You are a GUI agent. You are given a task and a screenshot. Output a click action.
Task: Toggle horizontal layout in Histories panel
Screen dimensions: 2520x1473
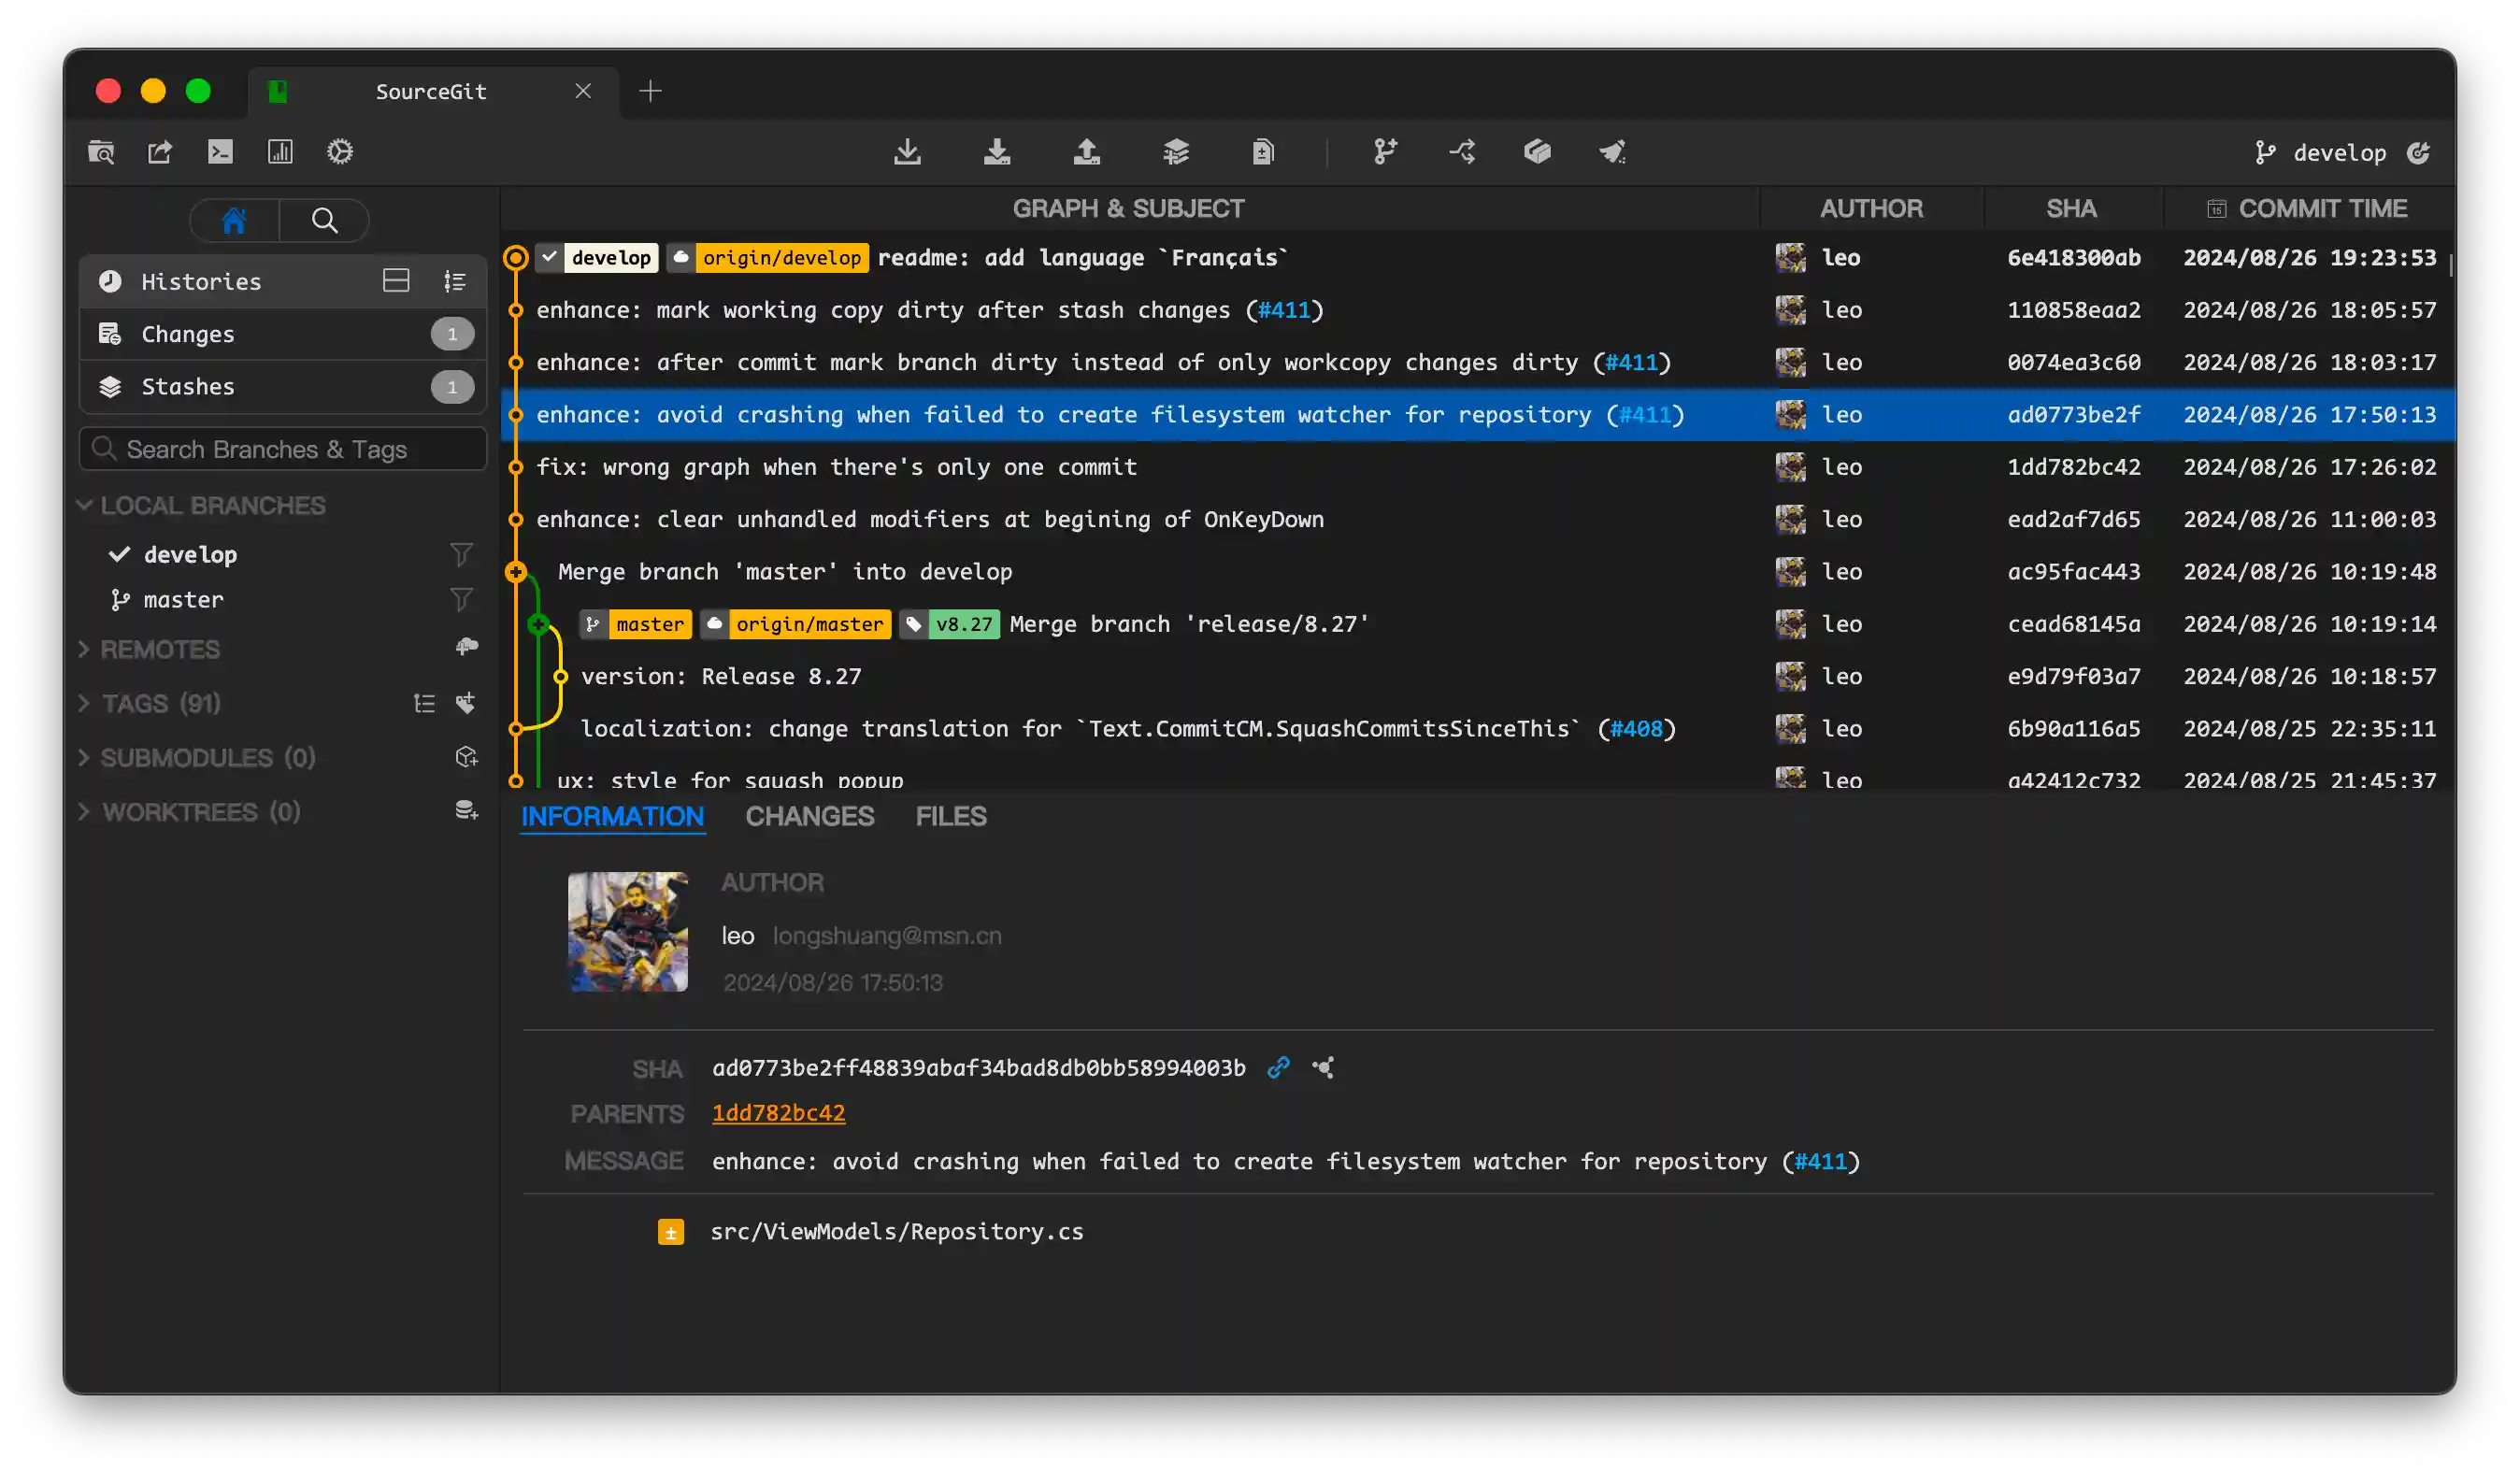coord(396,281)
